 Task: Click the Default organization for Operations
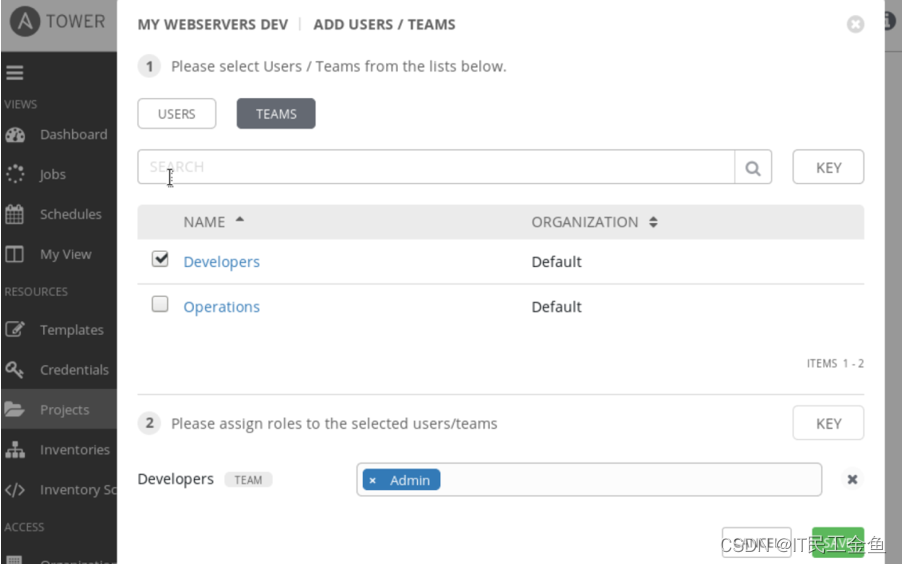pyautogui.click(x=556, y=307)
